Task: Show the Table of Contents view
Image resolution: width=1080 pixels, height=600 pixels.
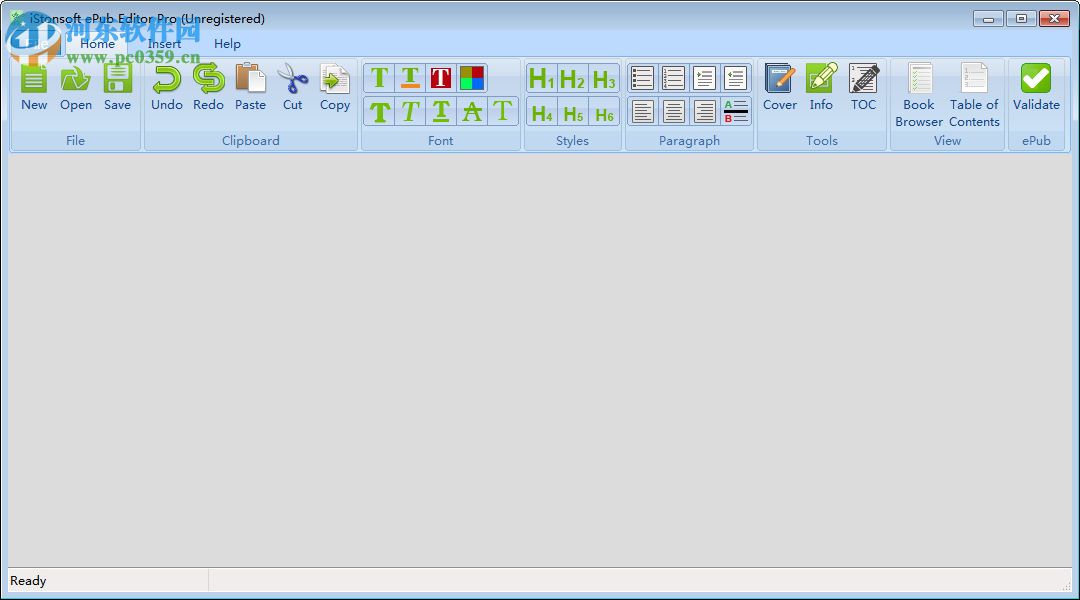Action: click(x=974, y=88)
